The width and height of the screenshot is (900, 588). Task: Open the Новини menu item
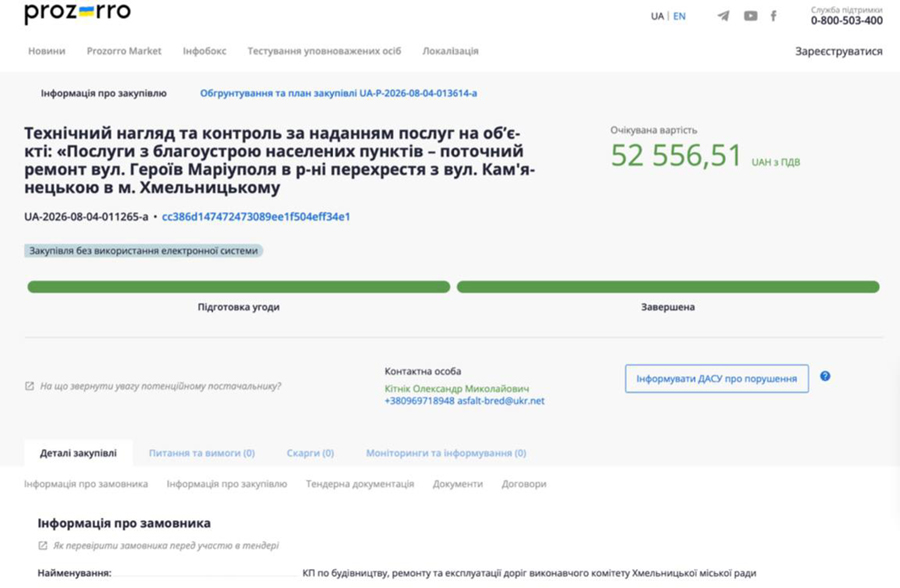[46, 51]
